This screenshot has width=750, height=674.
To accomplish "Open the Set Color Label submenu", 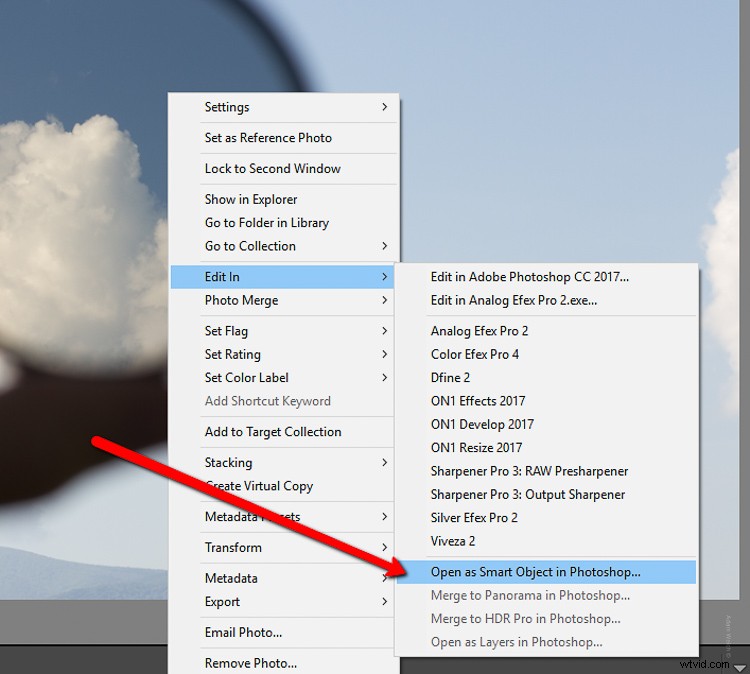I will click(x=282, y=377).
